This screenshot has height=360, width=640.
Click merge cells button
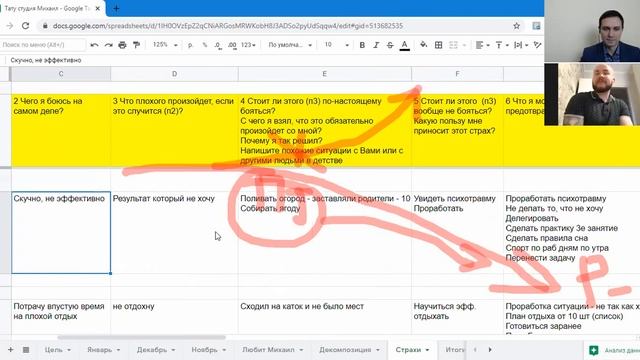pyautogui.click(x=453, y=45)
